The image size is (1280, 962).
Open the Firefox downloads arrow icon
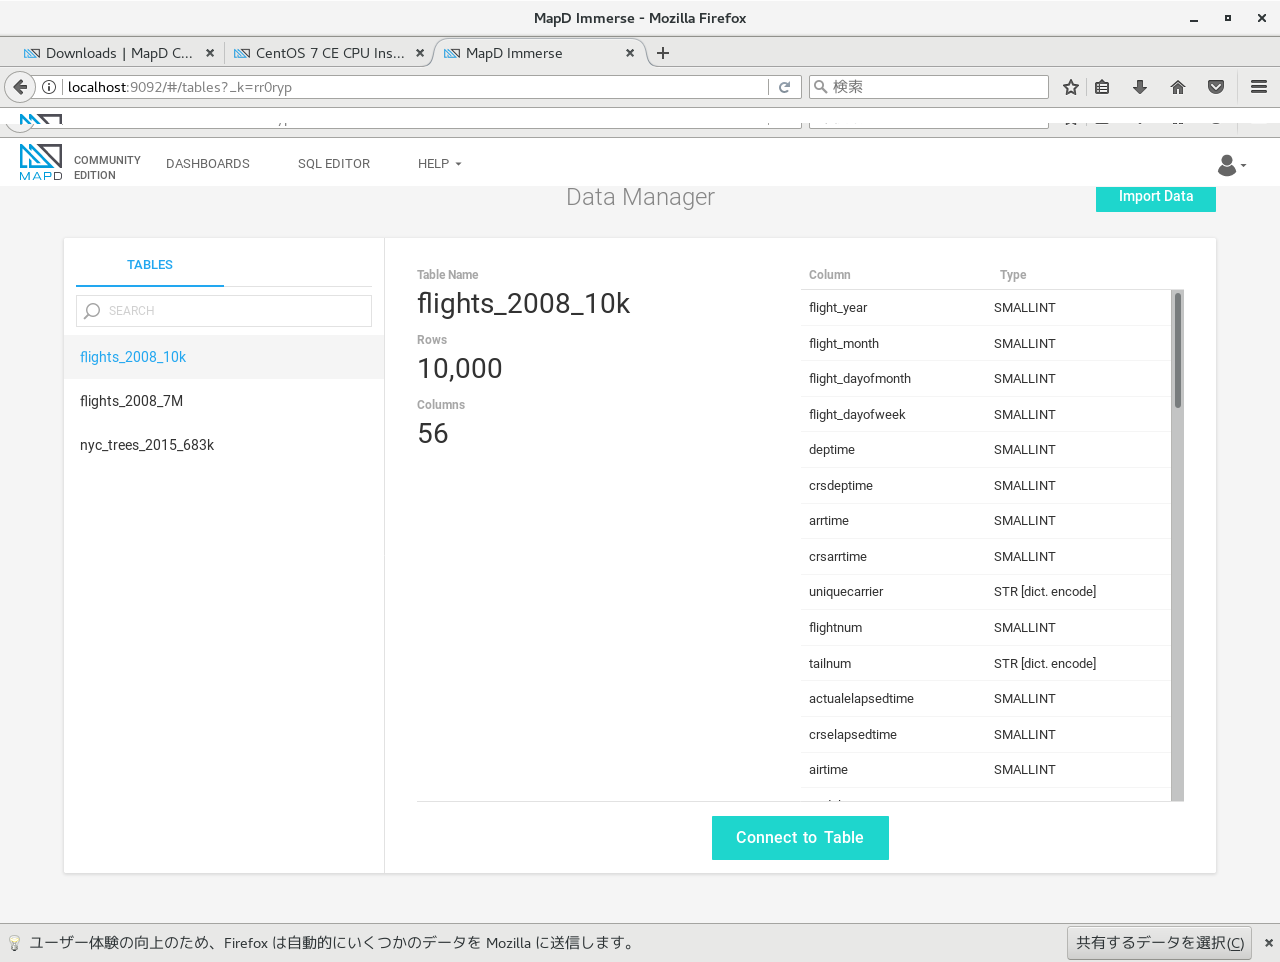(x=1140, y=87)
